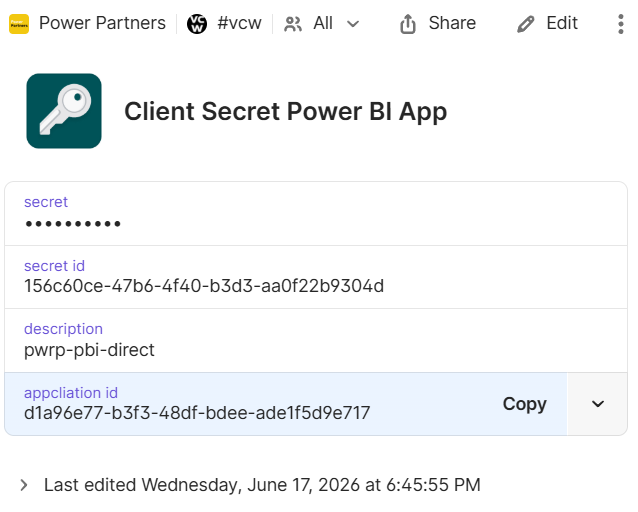This screenshot has height=512, width=638.
Task: Click the Edit pencil icon
Action: pos(525,24)
